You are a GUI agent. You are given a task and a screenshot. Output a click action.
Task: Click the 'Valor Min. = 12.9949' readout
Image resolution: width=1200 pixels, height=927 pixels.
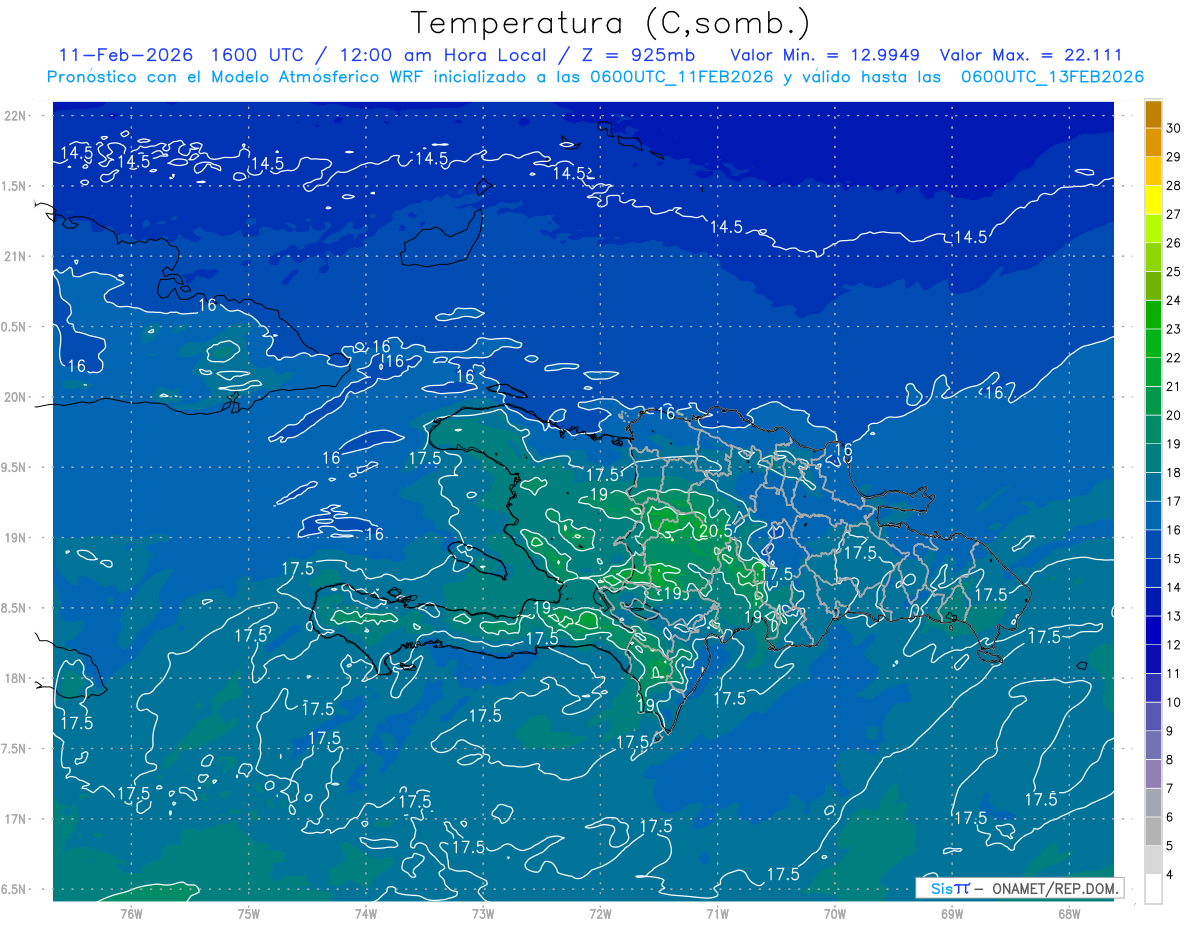click(824, 56)
